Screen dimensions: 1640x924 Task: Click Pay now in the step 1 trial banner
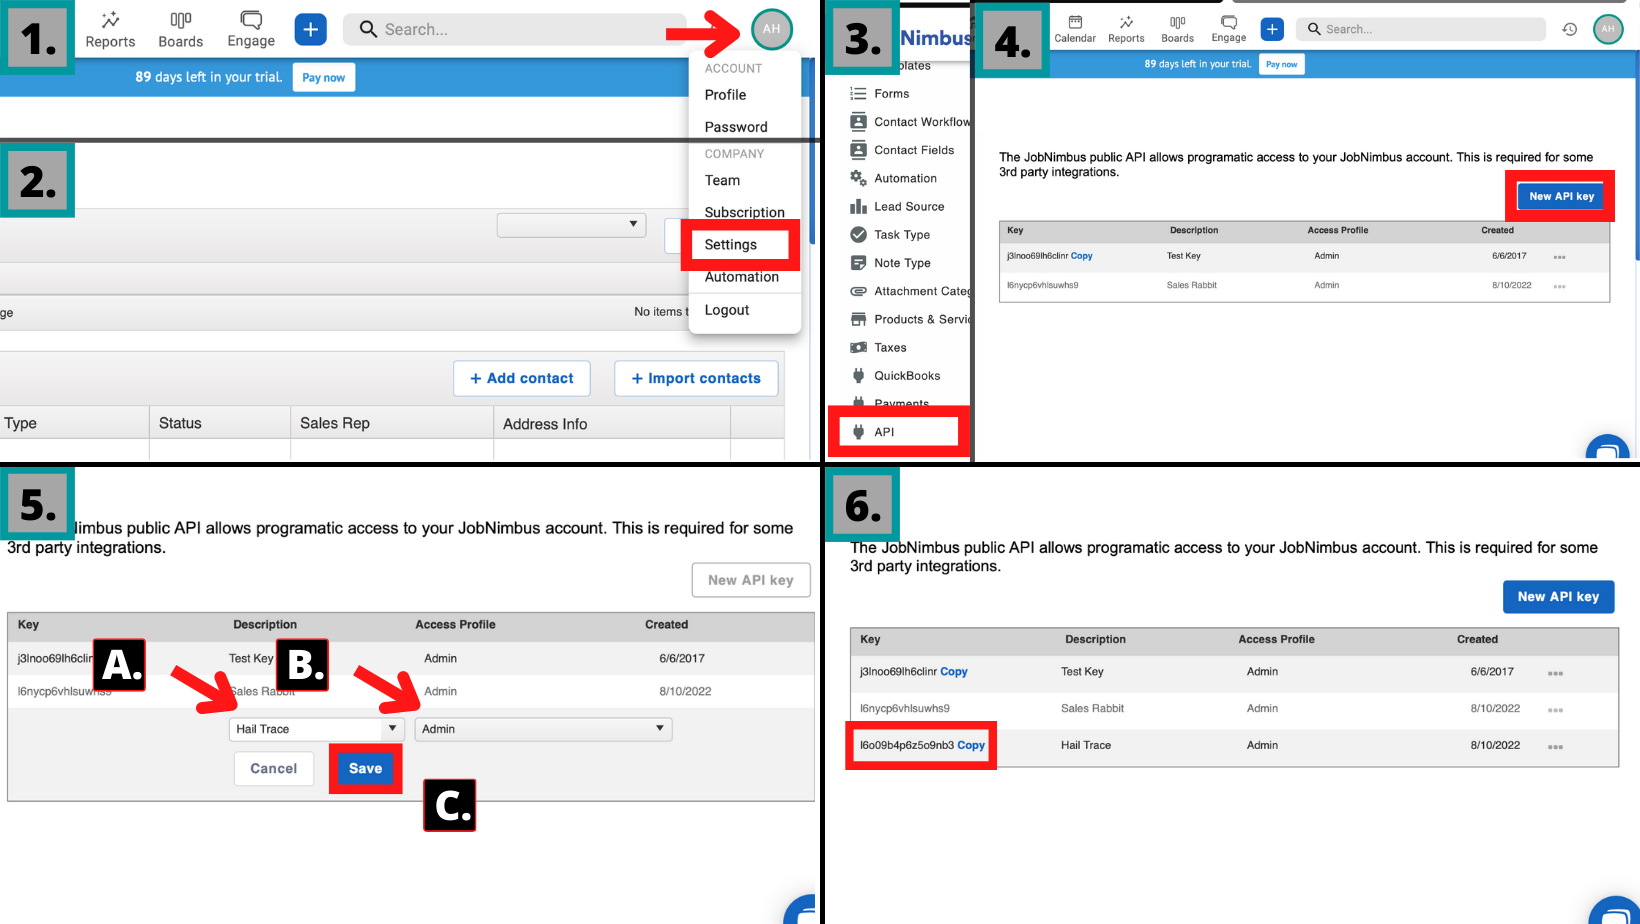[x=324, y=77]
